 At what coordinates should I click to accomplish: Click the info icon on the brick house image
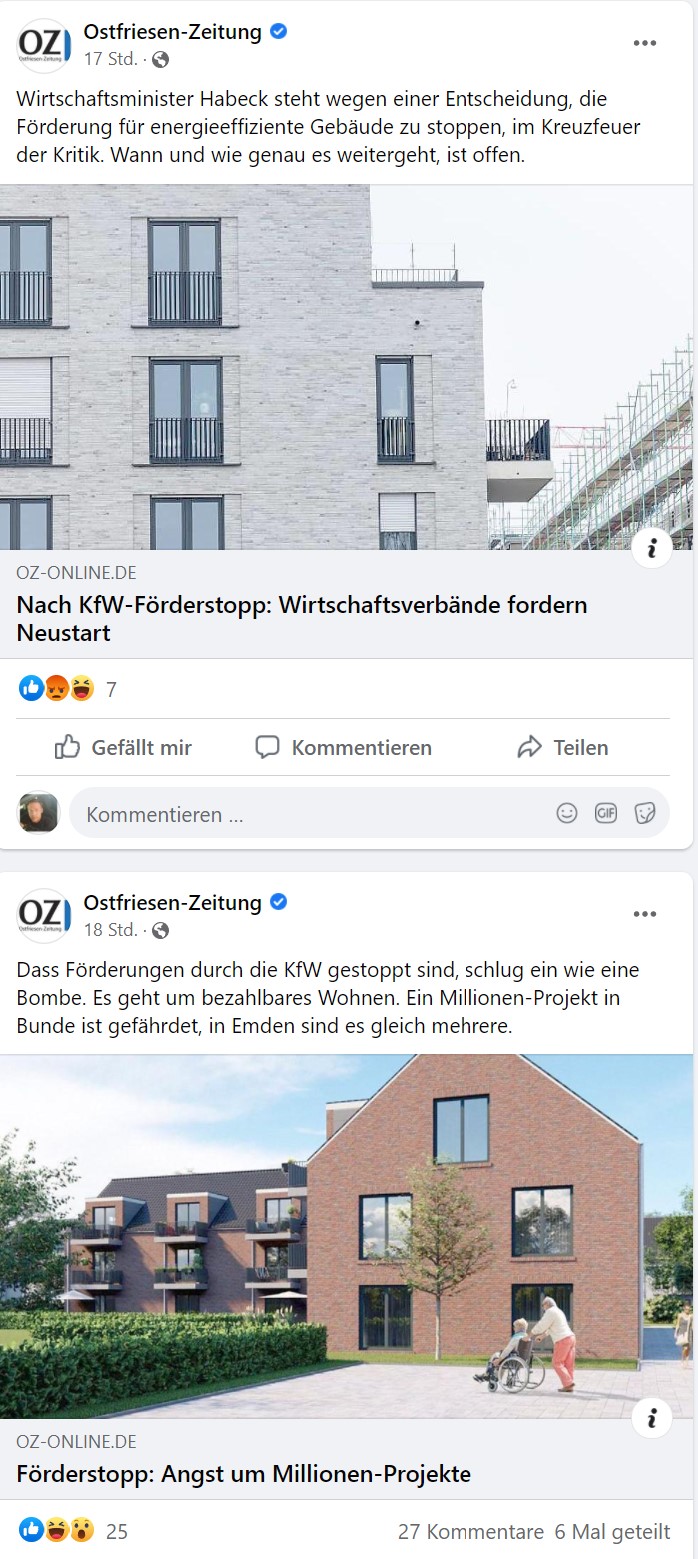tap(653, 1417)
